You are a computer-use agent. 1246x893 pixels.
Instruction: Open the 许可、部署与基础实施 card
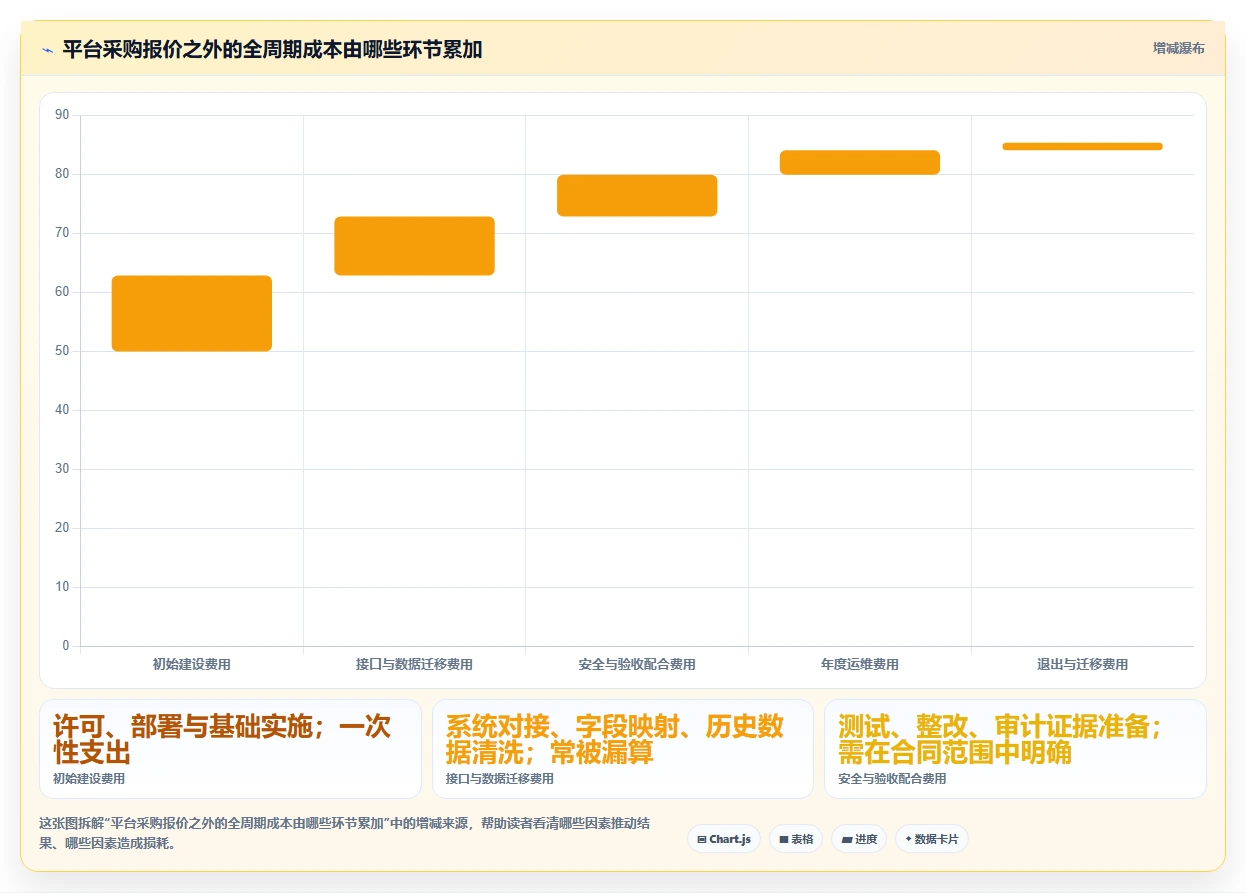coord(230,749)
